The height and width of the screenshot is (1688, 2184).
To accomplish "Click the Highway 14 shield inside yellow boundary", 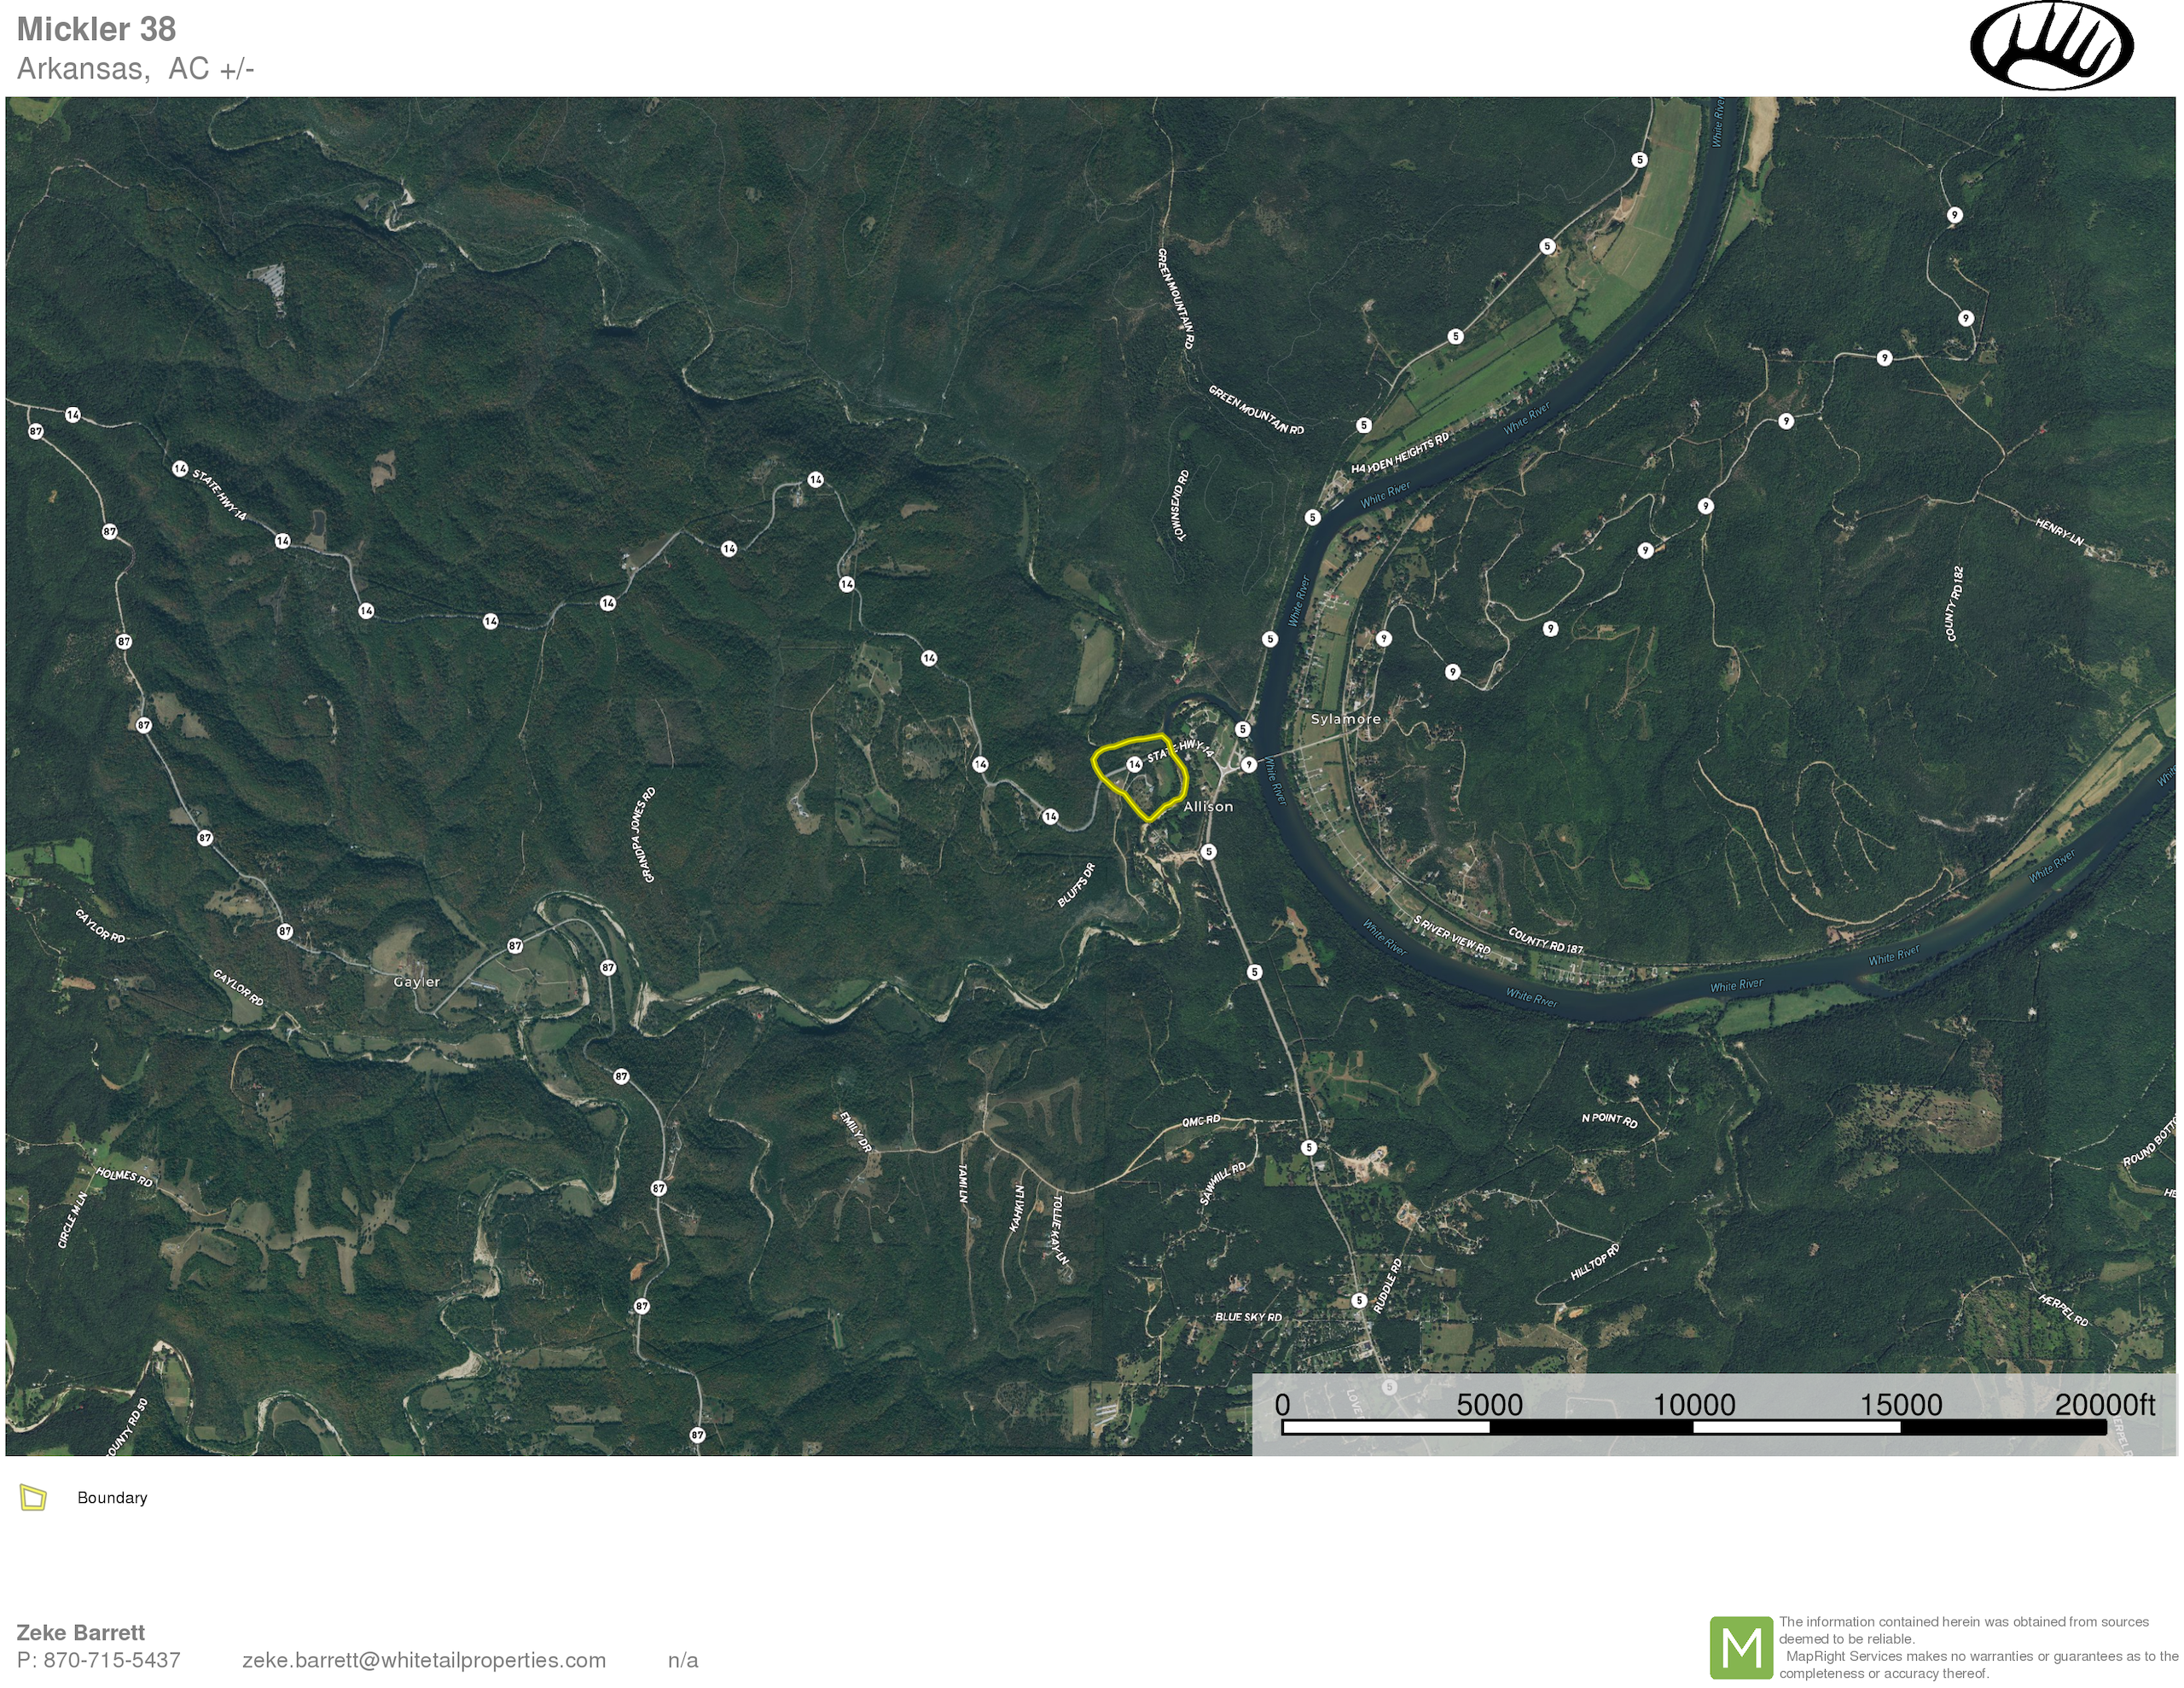I will tap(1134, 765).
